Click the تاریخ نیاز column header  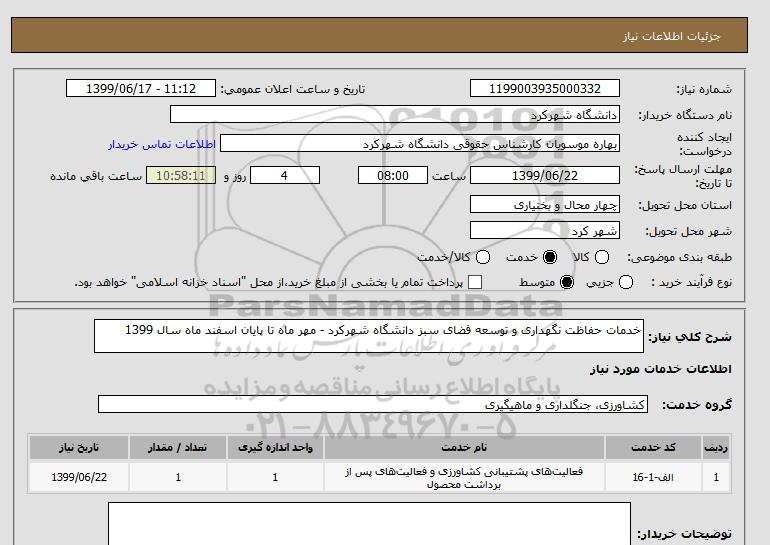point(79,447)
